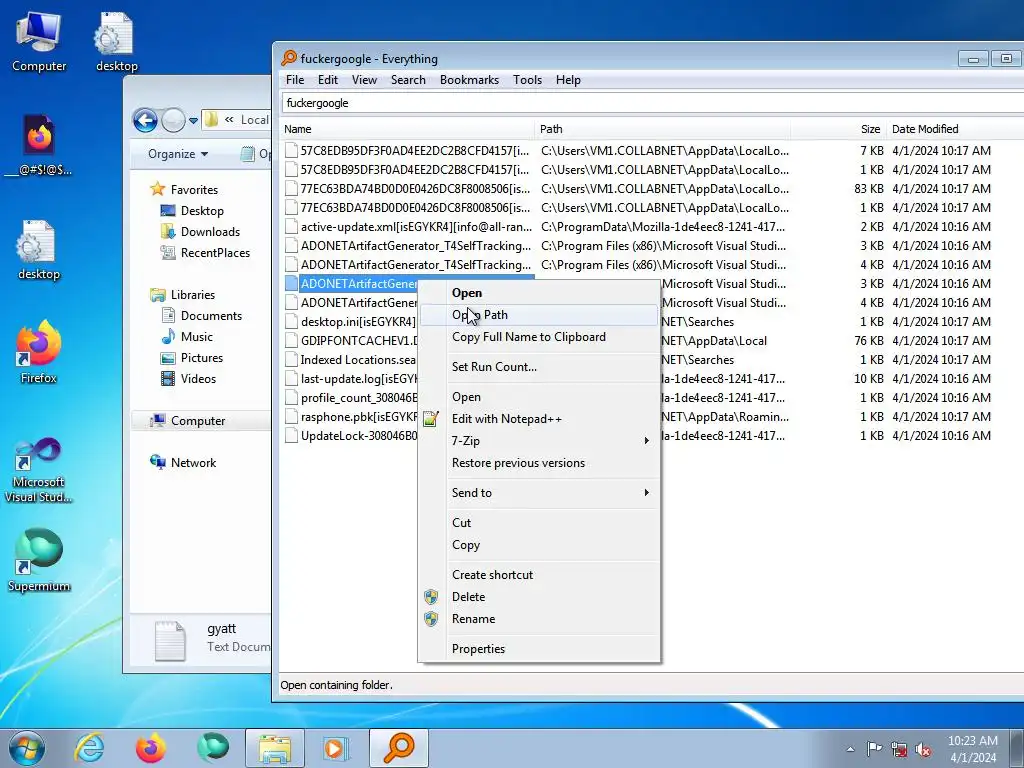Open the Bookmarks menu in Everything

click(x=470, y=80)
